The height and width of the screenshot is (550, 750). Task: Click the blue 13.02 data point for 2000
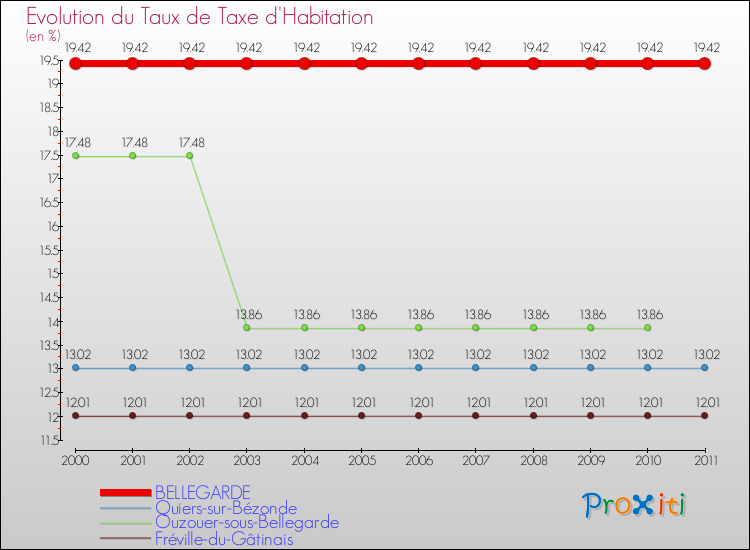76,368
